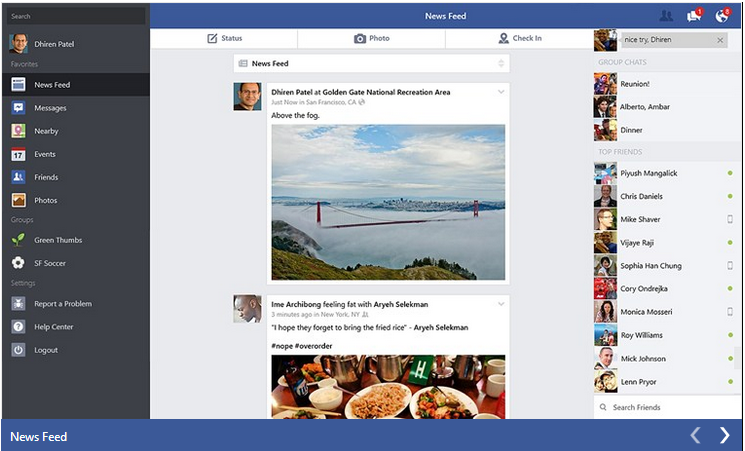
Task: Click Aryeh Selekman name in post header
Action: pos(401,304)
